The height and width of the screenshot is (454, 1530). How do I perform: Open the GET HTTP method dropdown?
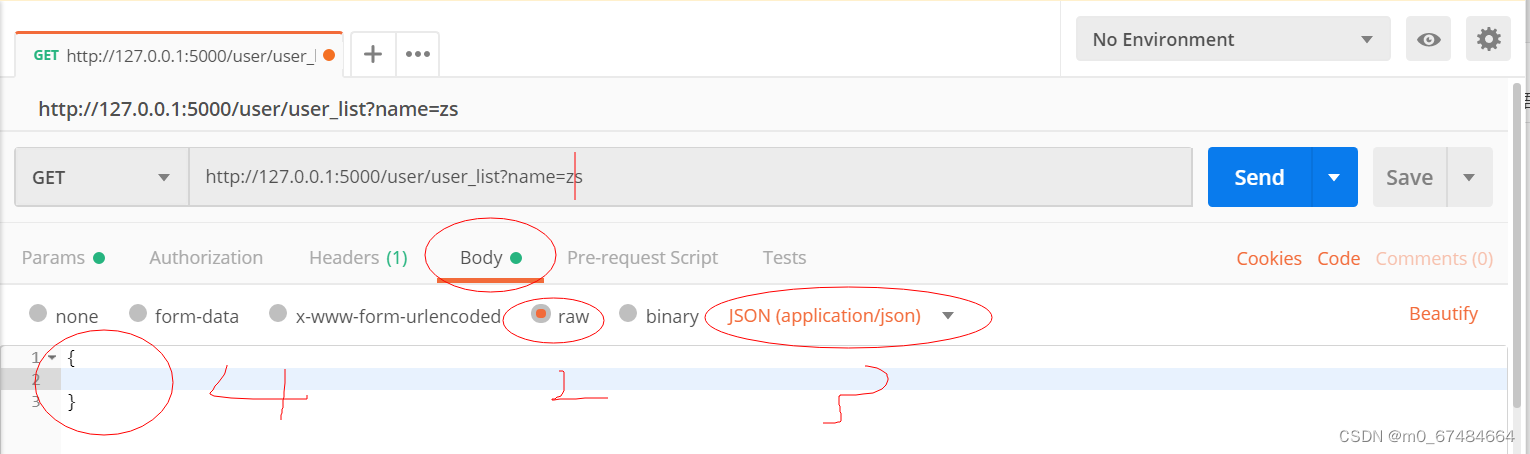click(x=101, y=177)
